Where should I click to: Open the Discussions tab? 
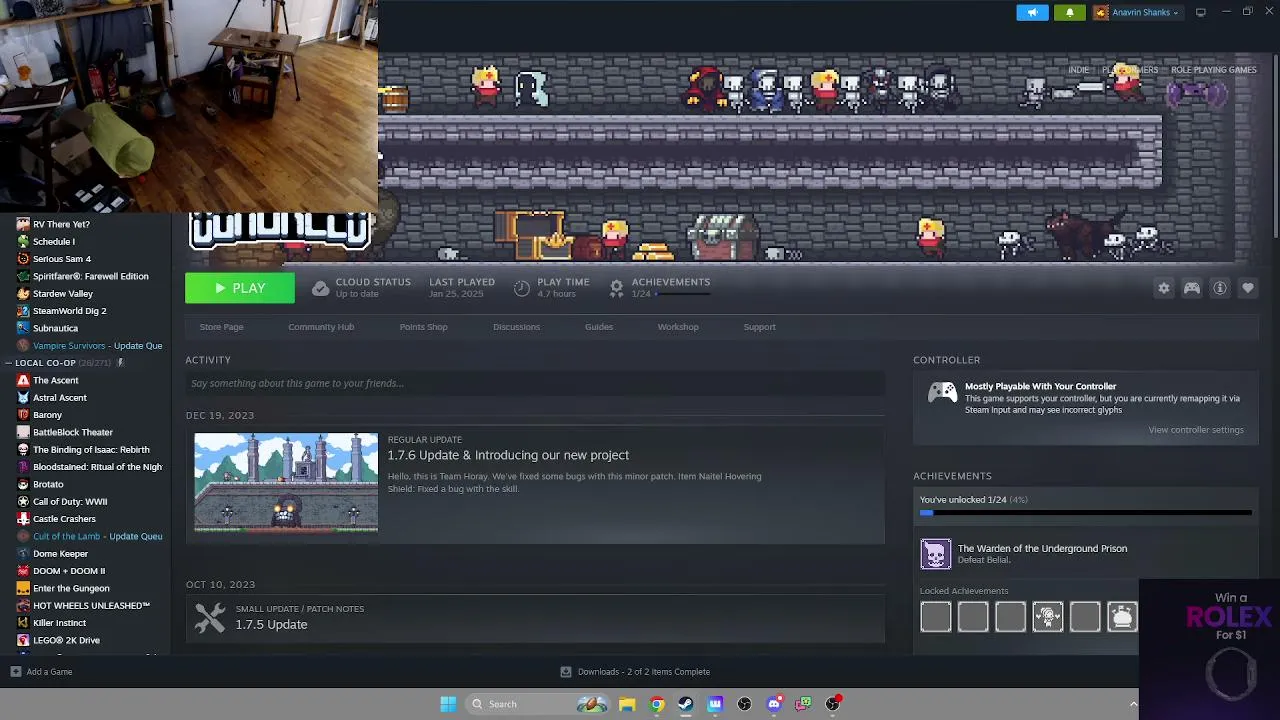pyautogui.click(x=516, y=327)
